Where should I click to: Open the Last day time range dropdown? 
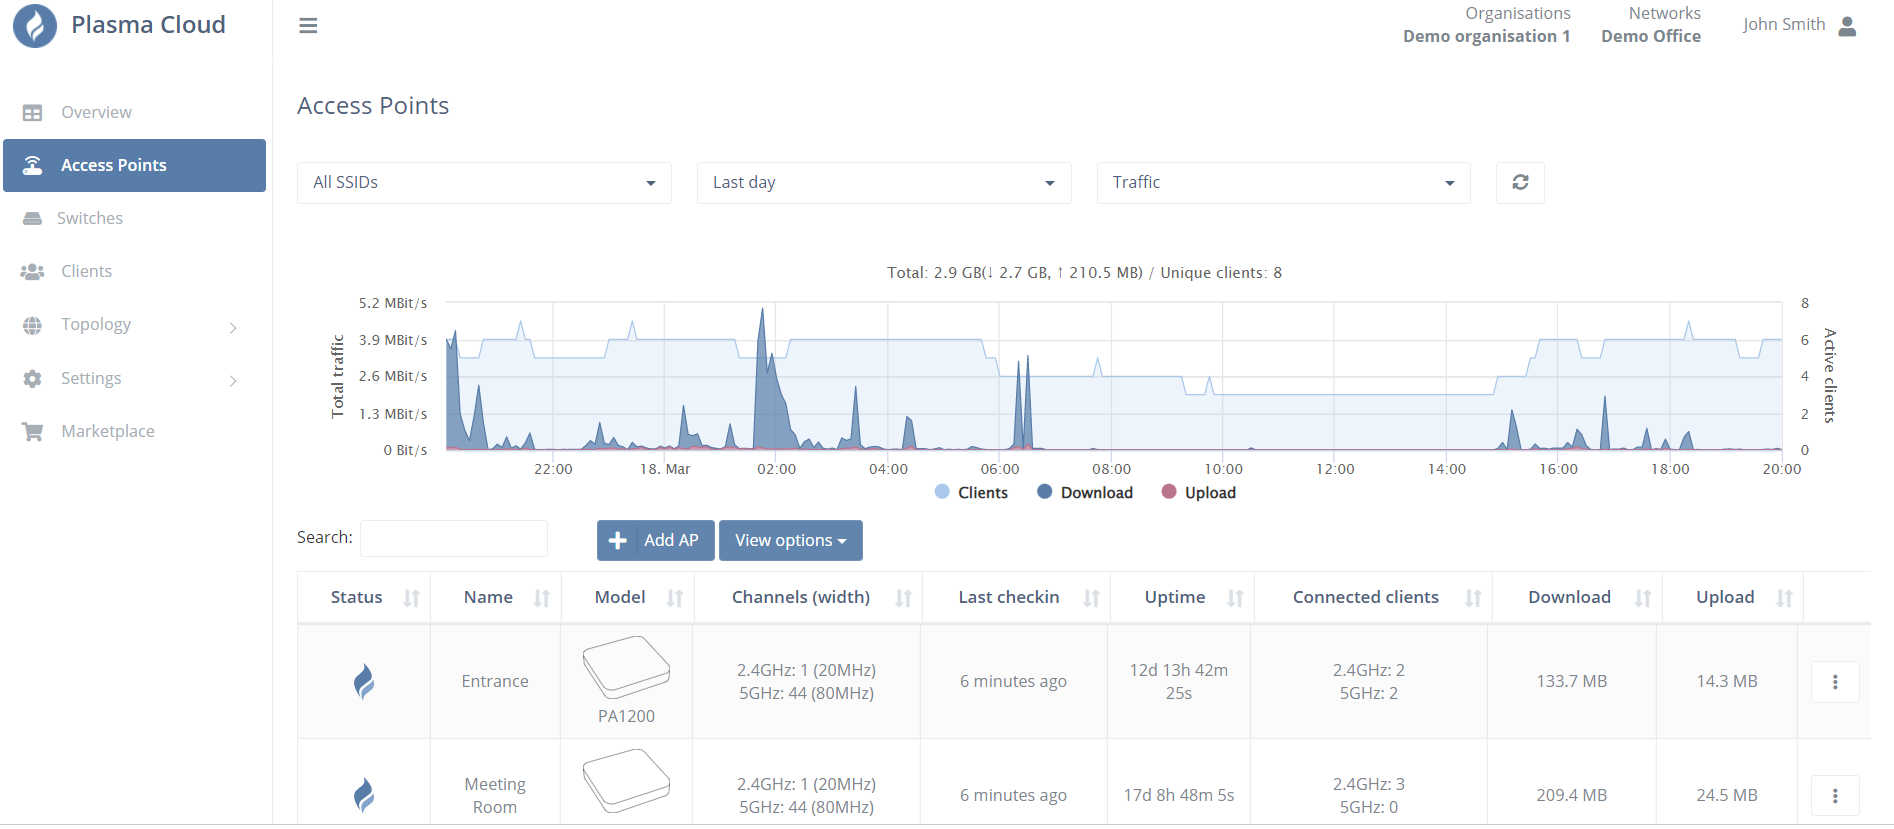tap(884, 183)
